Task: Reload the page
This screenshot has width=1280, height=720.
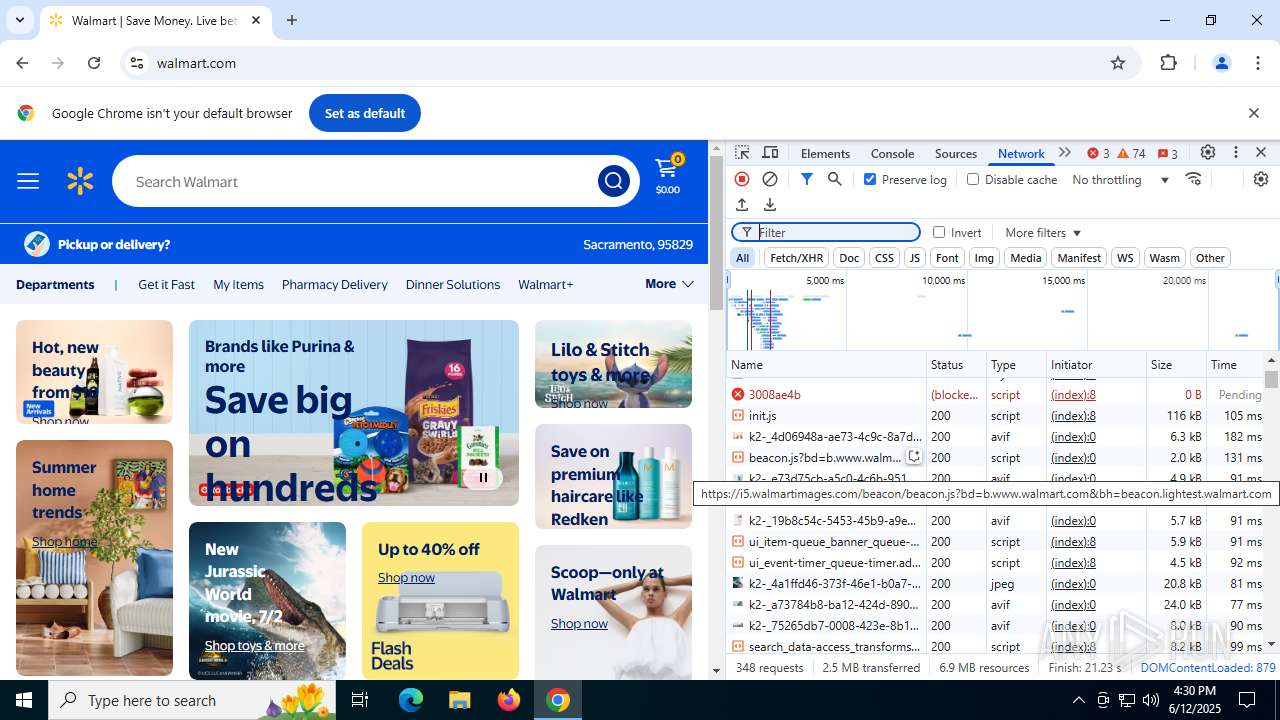Action: pyautogui.click(x=94, y=63)
